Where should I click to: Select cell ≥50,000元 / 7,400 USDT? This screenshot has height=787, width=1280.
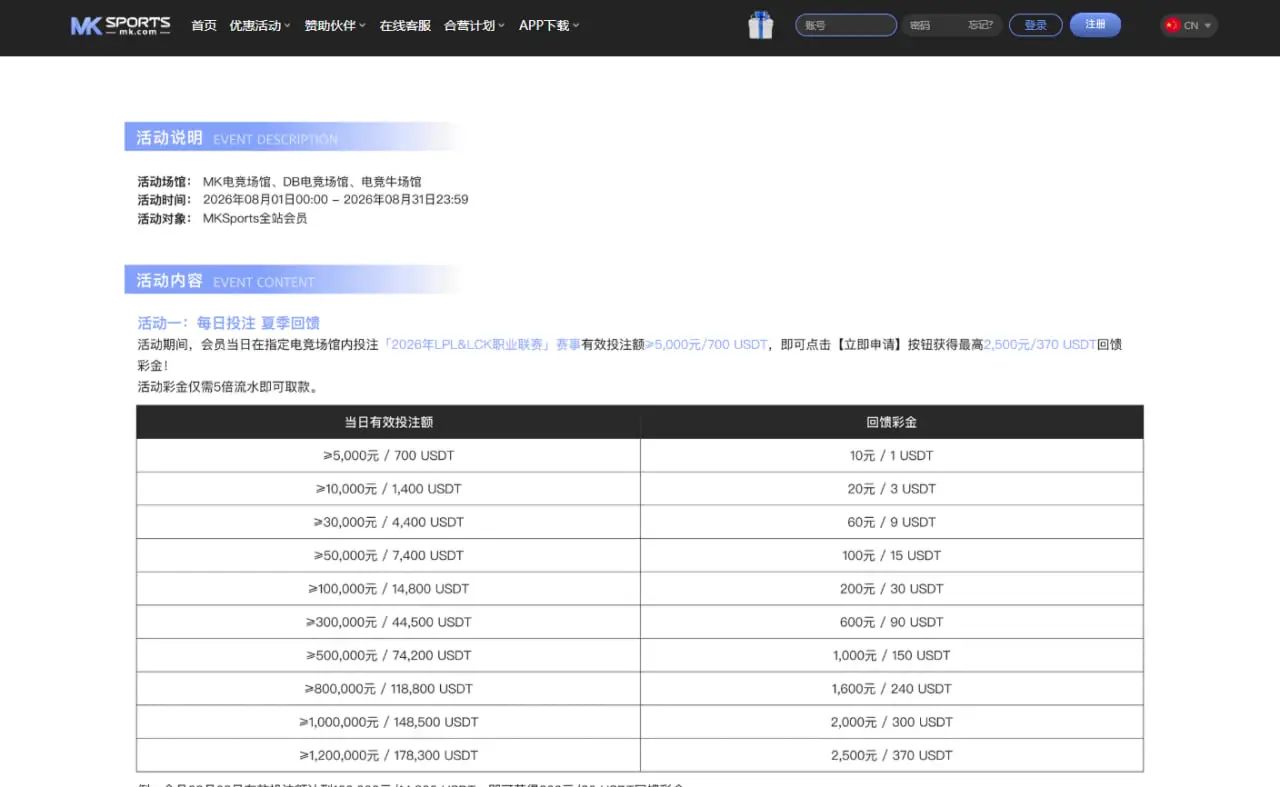click(388, 555)
